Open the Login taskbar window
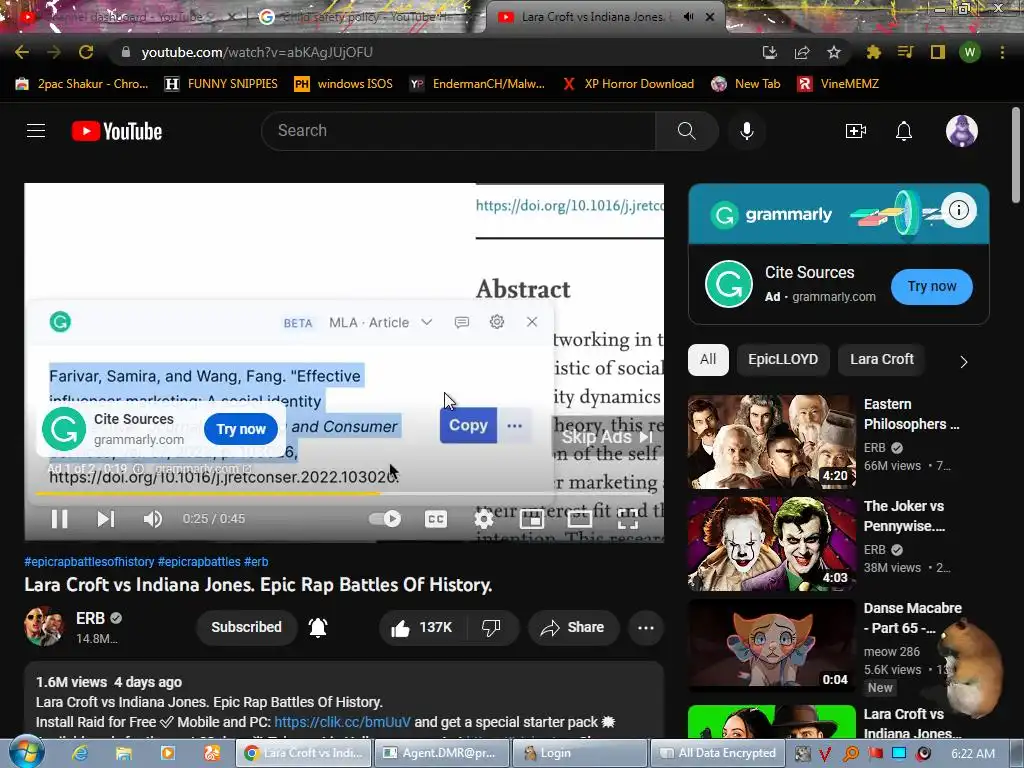This screenshot has height=768, width=1024. [x=579, y=753]
